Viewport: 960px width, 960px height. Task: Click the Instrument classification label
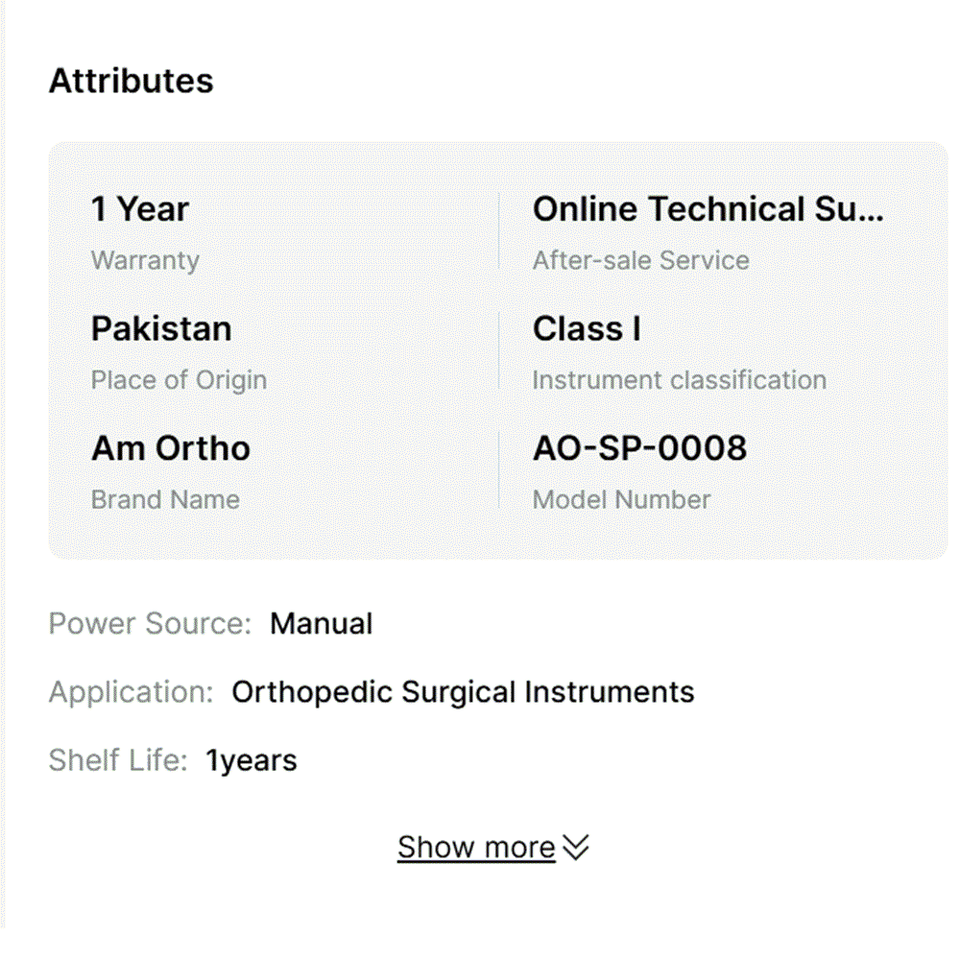(679, 380)
